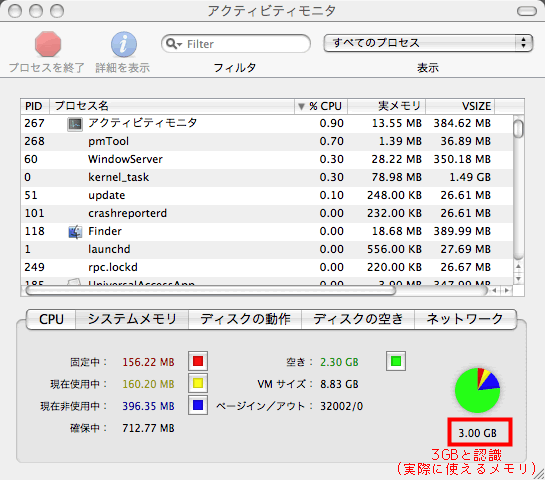Click the 156.22 MB wired value
This screenshot has height=480, width=545.
point(148,362)
